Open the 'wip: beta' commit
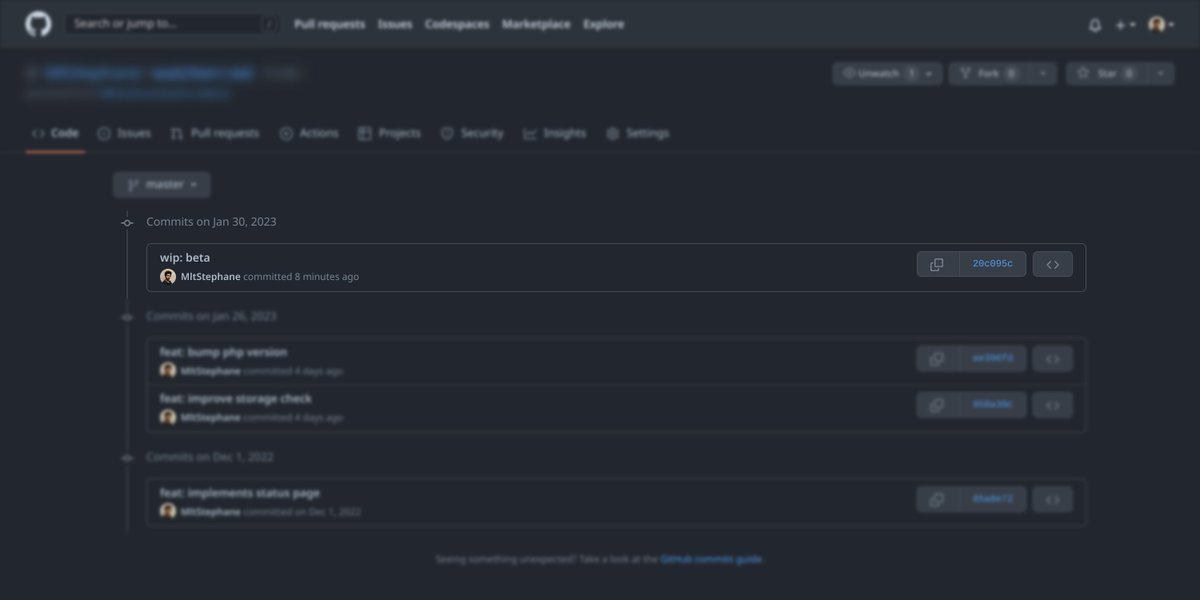1200x600 pixels. (185, 258)
